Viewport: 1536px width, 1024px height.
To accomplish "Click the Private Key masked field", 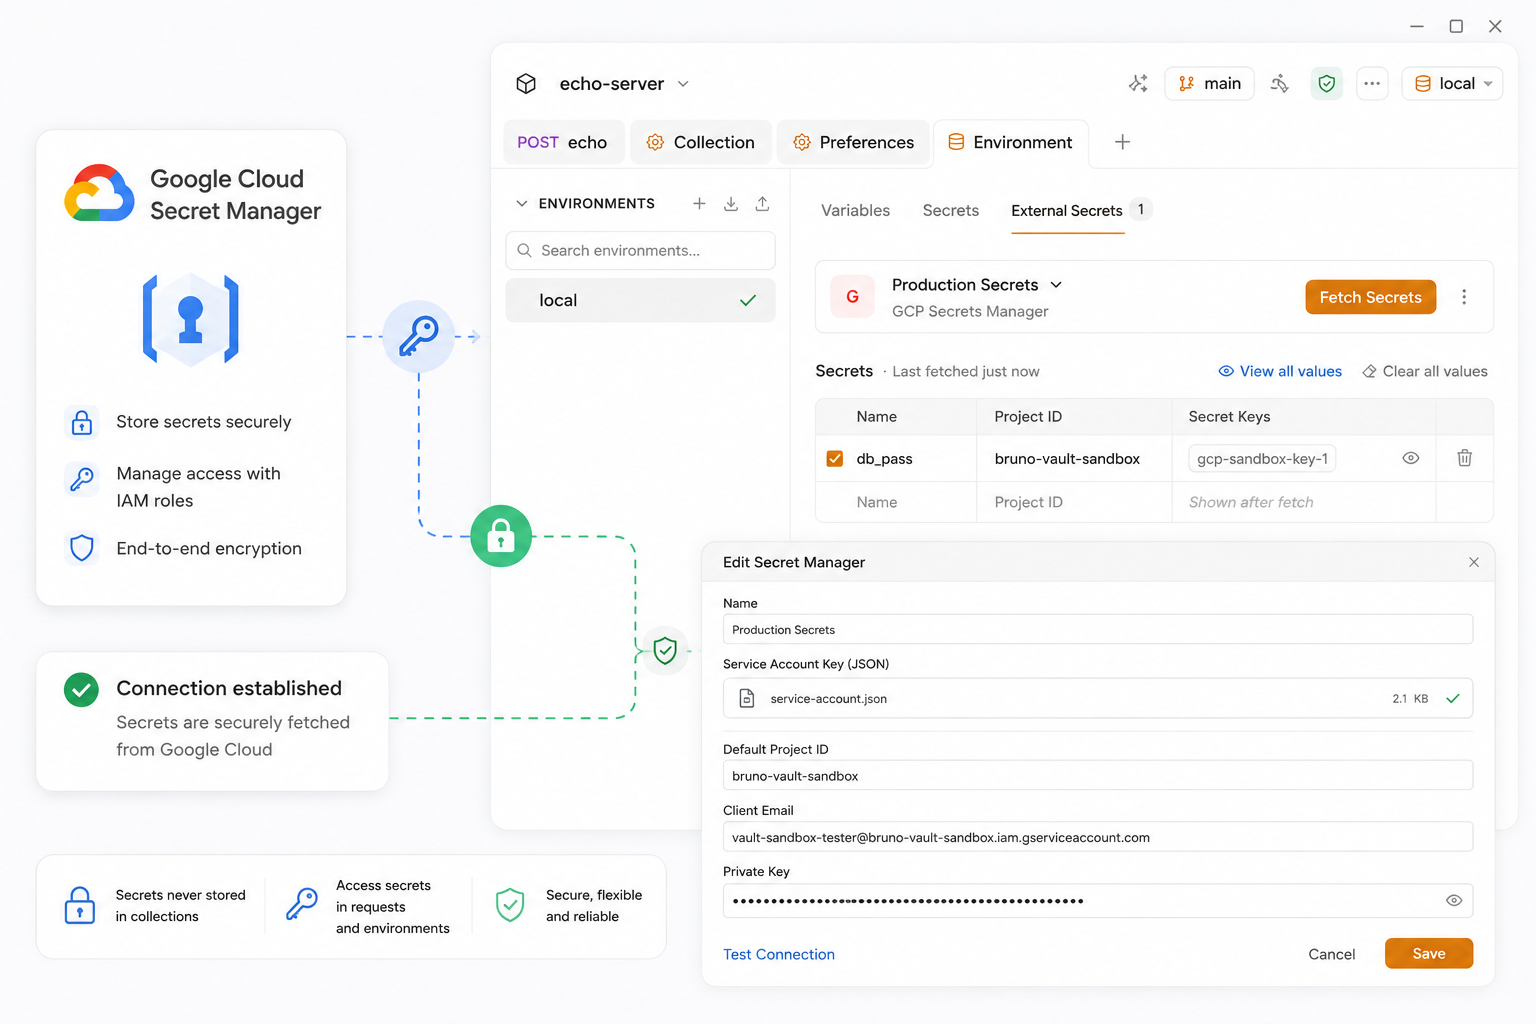I will pyautogui.click(x=1097, y=901).
